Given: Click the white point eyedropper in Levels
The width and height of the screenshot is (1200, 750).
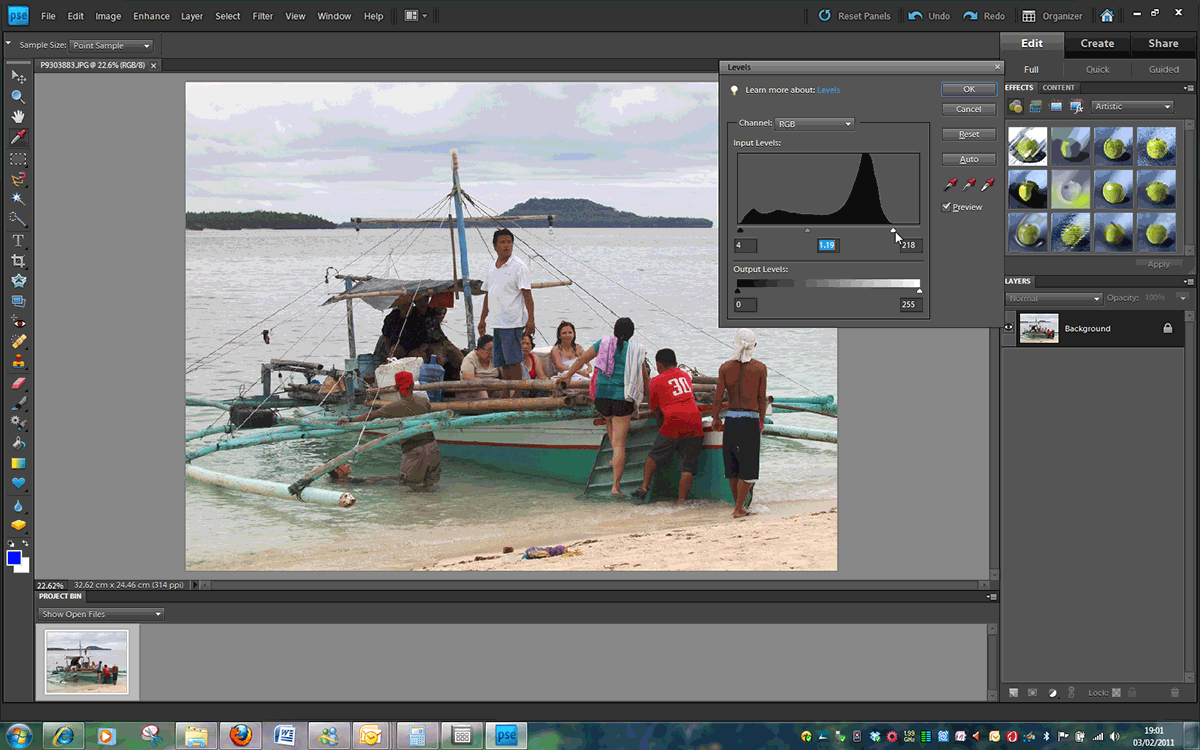Looking at the screenshot, I should (x=988, y=184).
